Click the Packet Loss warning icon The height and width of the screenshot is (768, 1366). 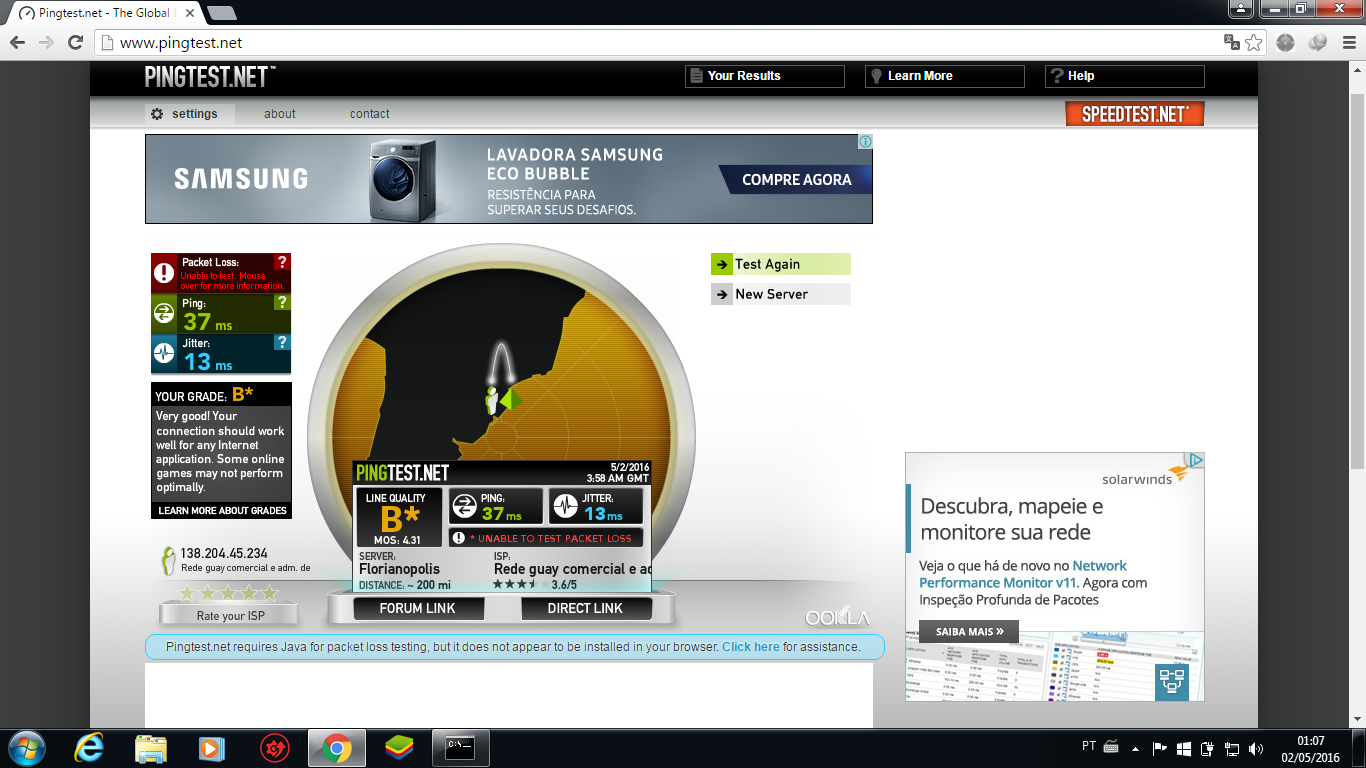pos(163,273)
